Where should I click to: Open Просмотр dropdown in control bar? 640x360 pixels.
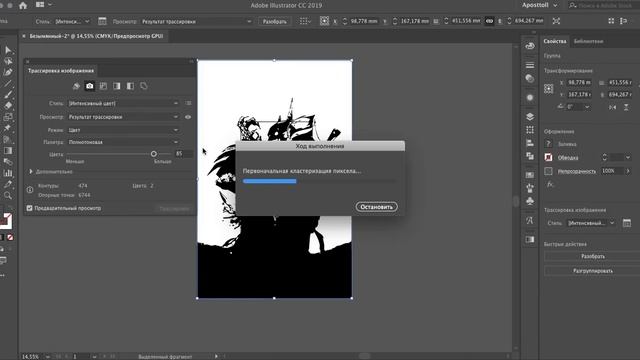point(196,21)
